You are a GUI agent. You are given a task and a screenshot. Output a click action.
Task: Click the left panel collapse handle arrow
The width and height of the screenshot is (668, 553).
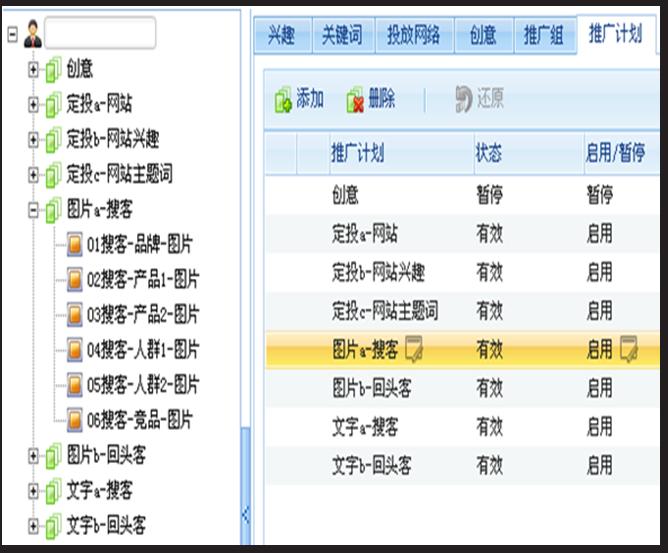pyautogui.click(x=245, y=515)
